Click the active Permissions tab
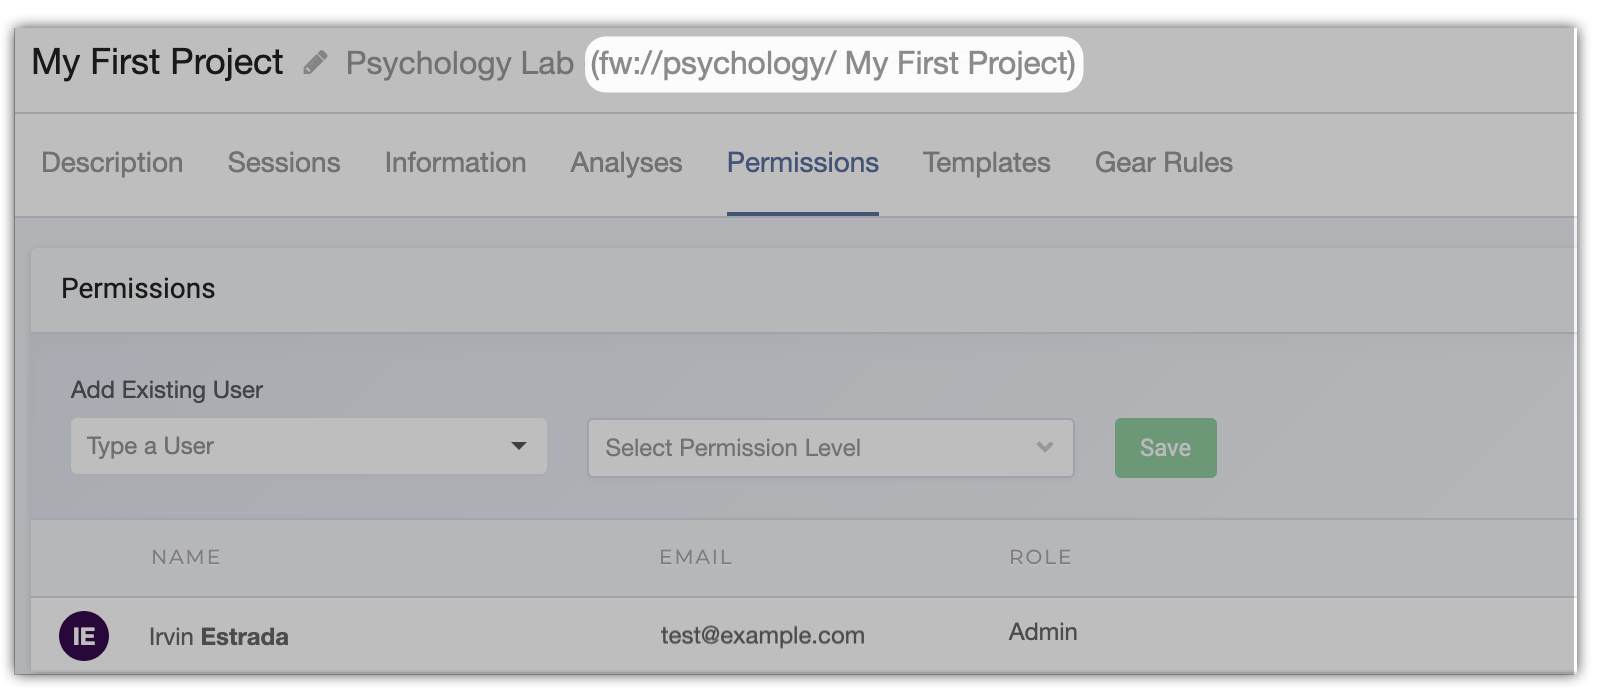This screenshot has width=1611, height=699. coord(802,163)
